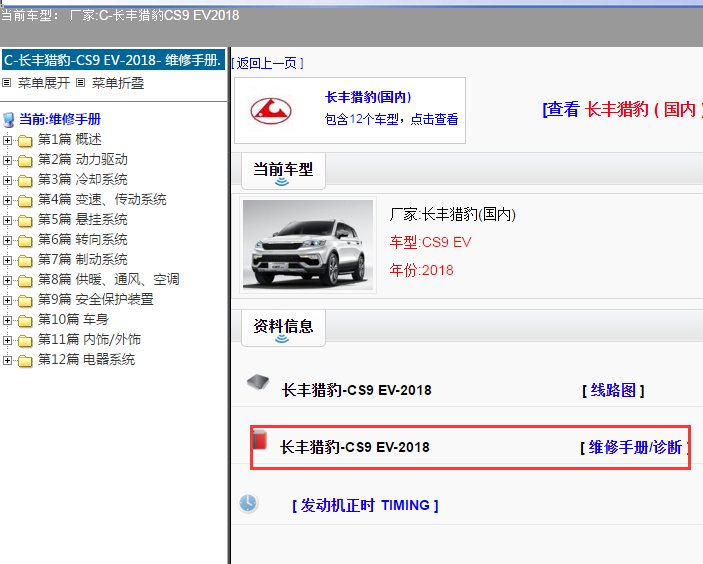Viewport: 703px width, 564px height.
Task: Expand the 第2篇 动力驱动 tree node
Action: [7, 160]
